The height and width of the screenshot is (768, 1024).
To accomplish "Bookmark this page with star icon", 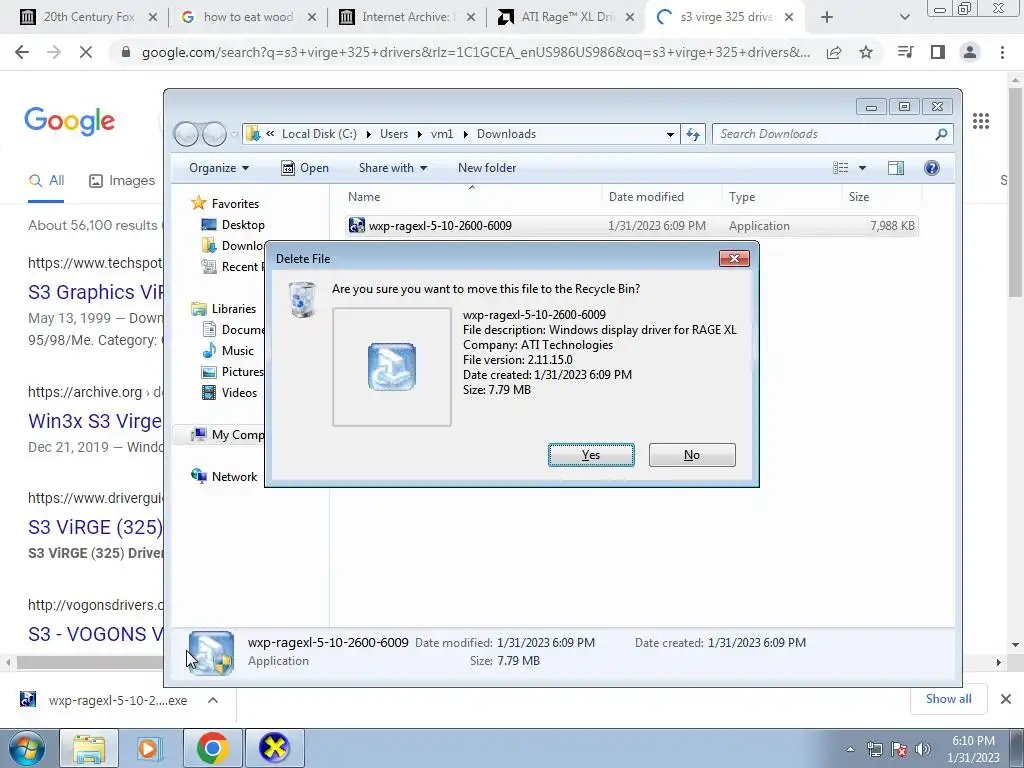I will tap(866, 52).
